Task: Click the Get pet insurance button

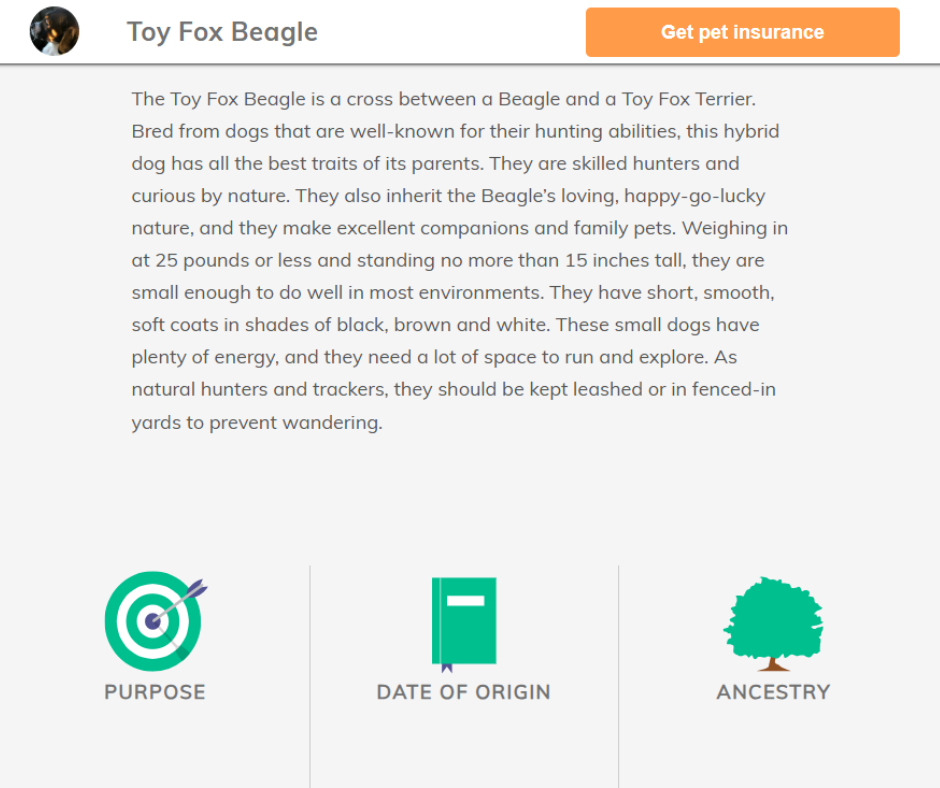Action: coord(742,32)
